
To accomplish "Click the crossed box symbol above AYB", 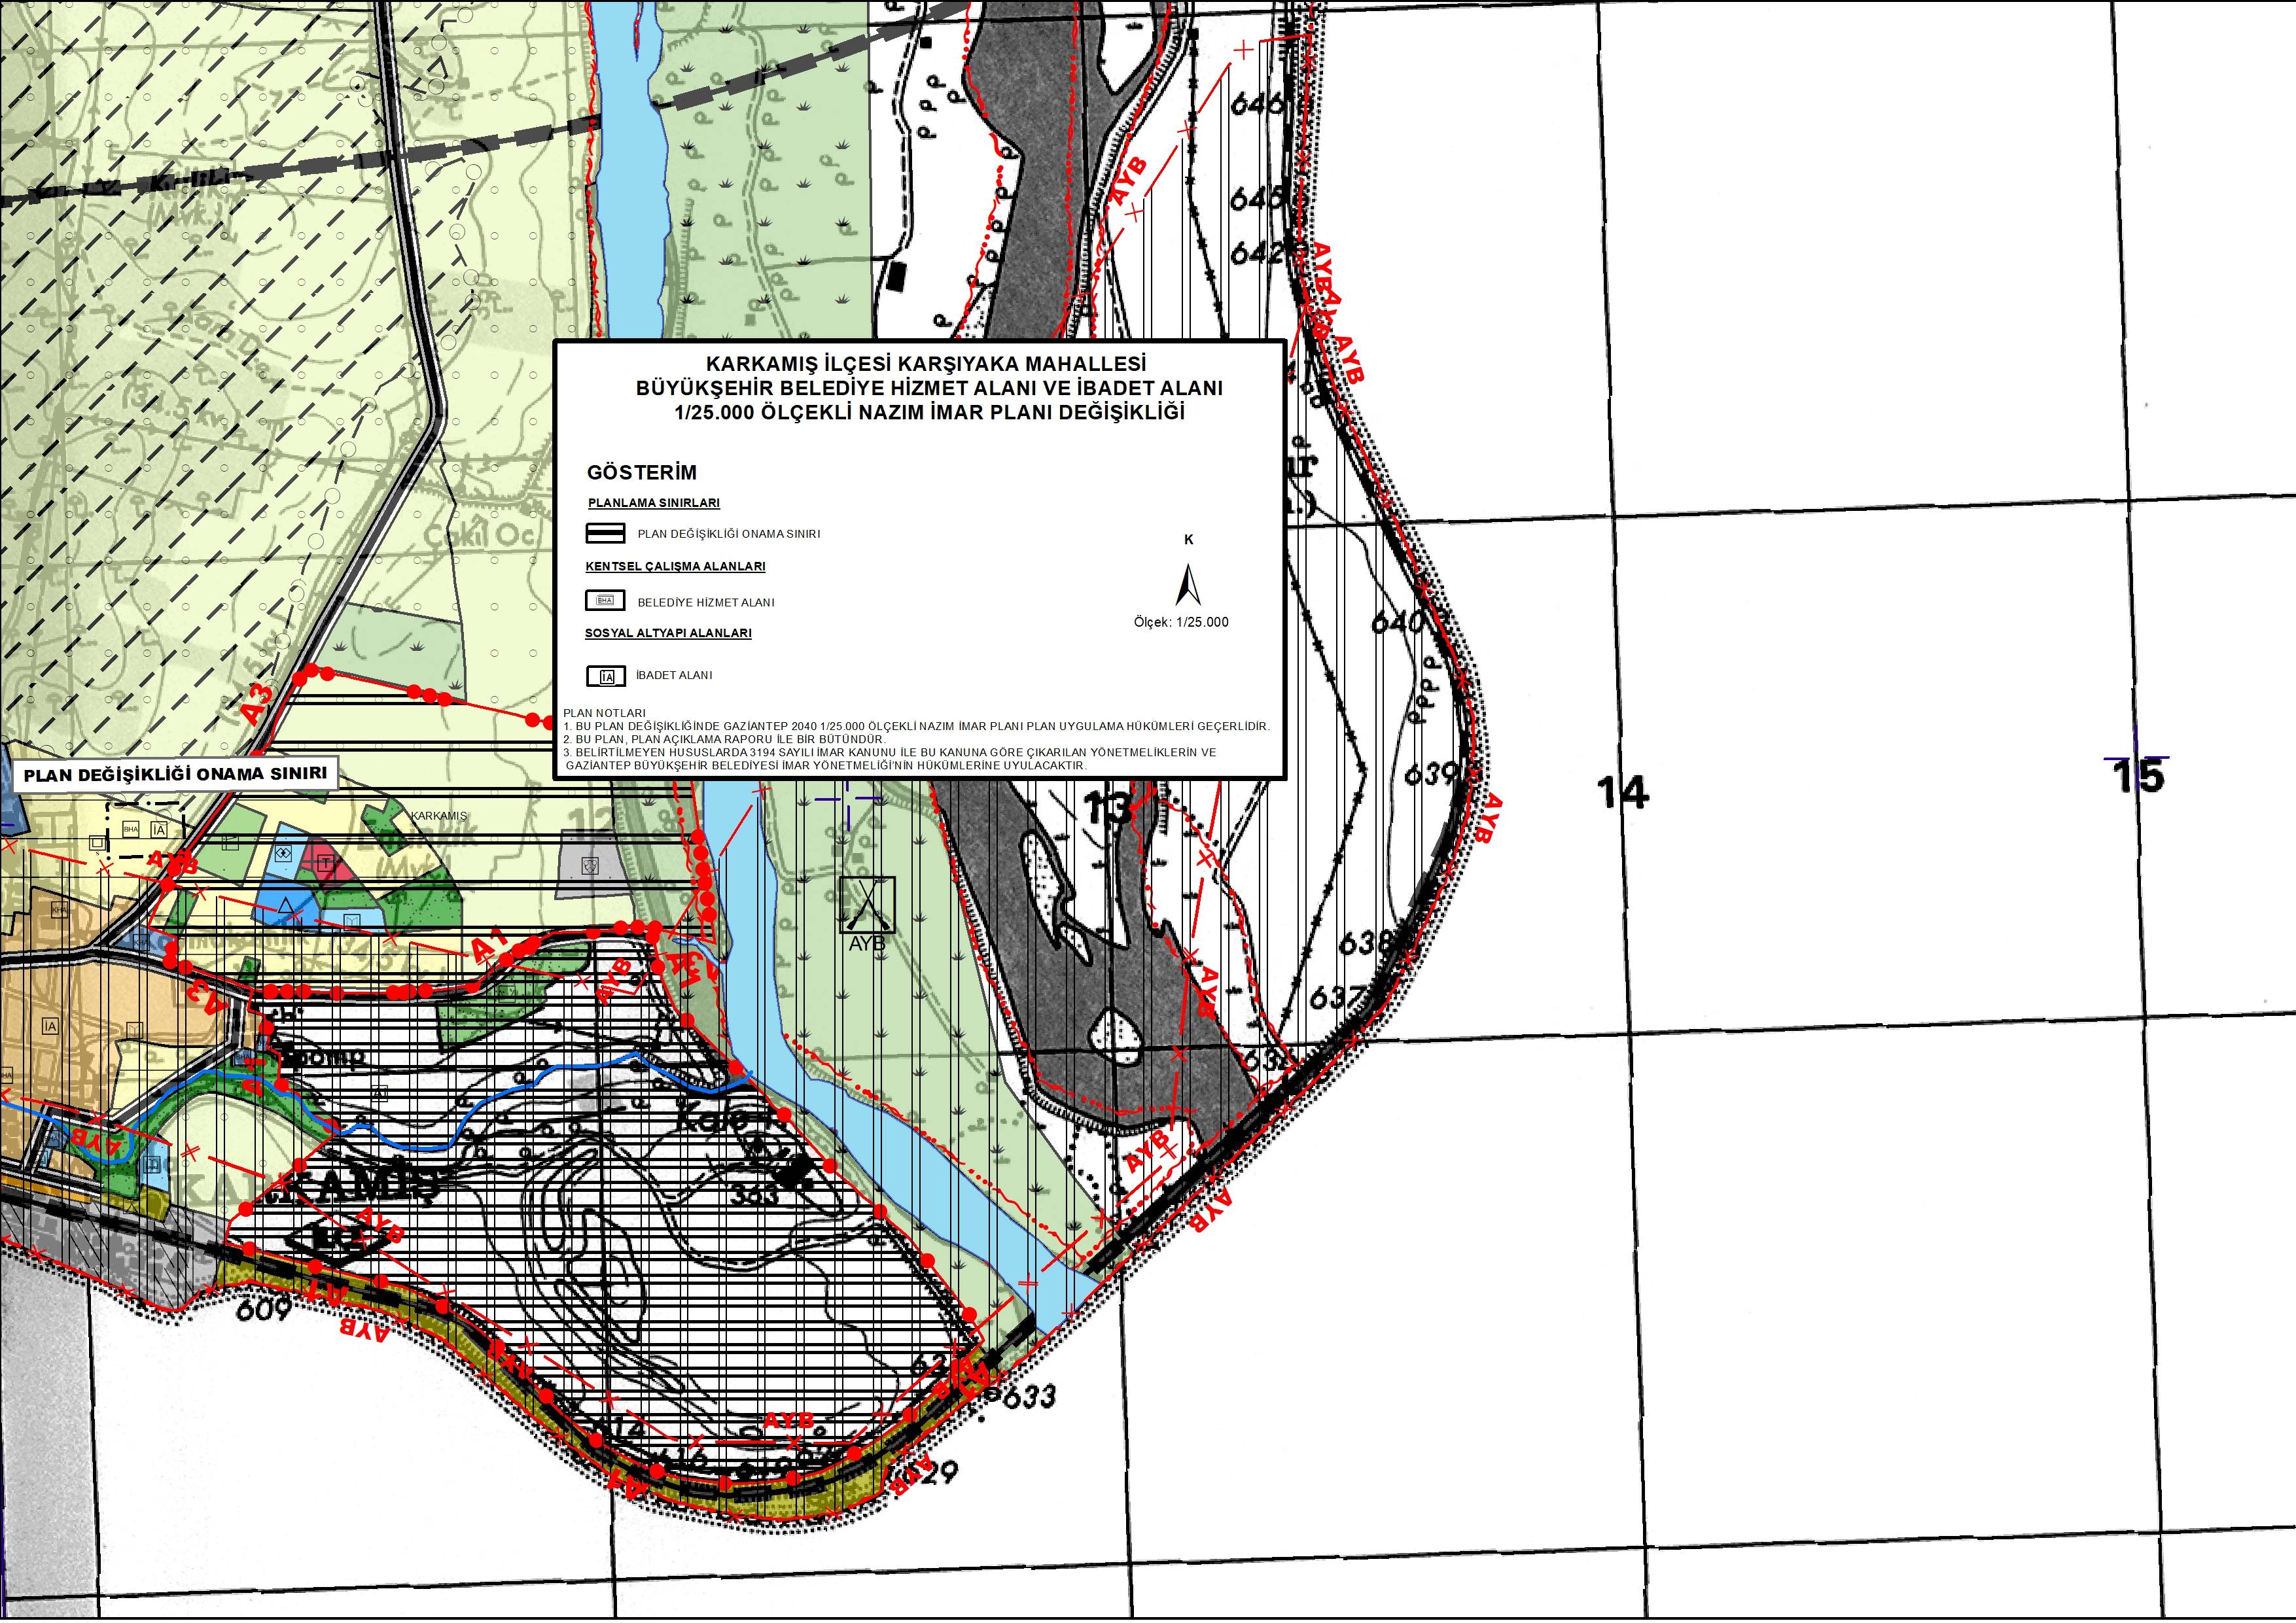I will 867,904.
